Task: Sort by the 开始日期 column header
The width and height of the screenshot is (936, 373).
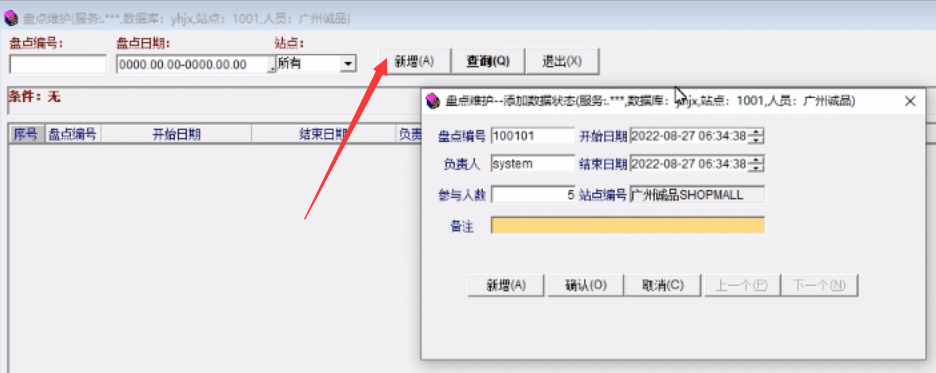Action: pyautogui.click(x=176, y=134)
